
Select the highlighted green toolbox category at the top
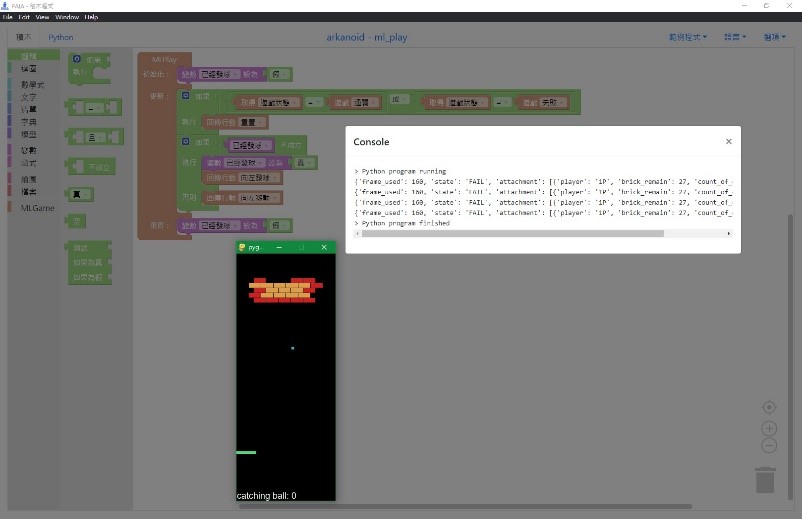pyautogui.click(x=34, y=56)
